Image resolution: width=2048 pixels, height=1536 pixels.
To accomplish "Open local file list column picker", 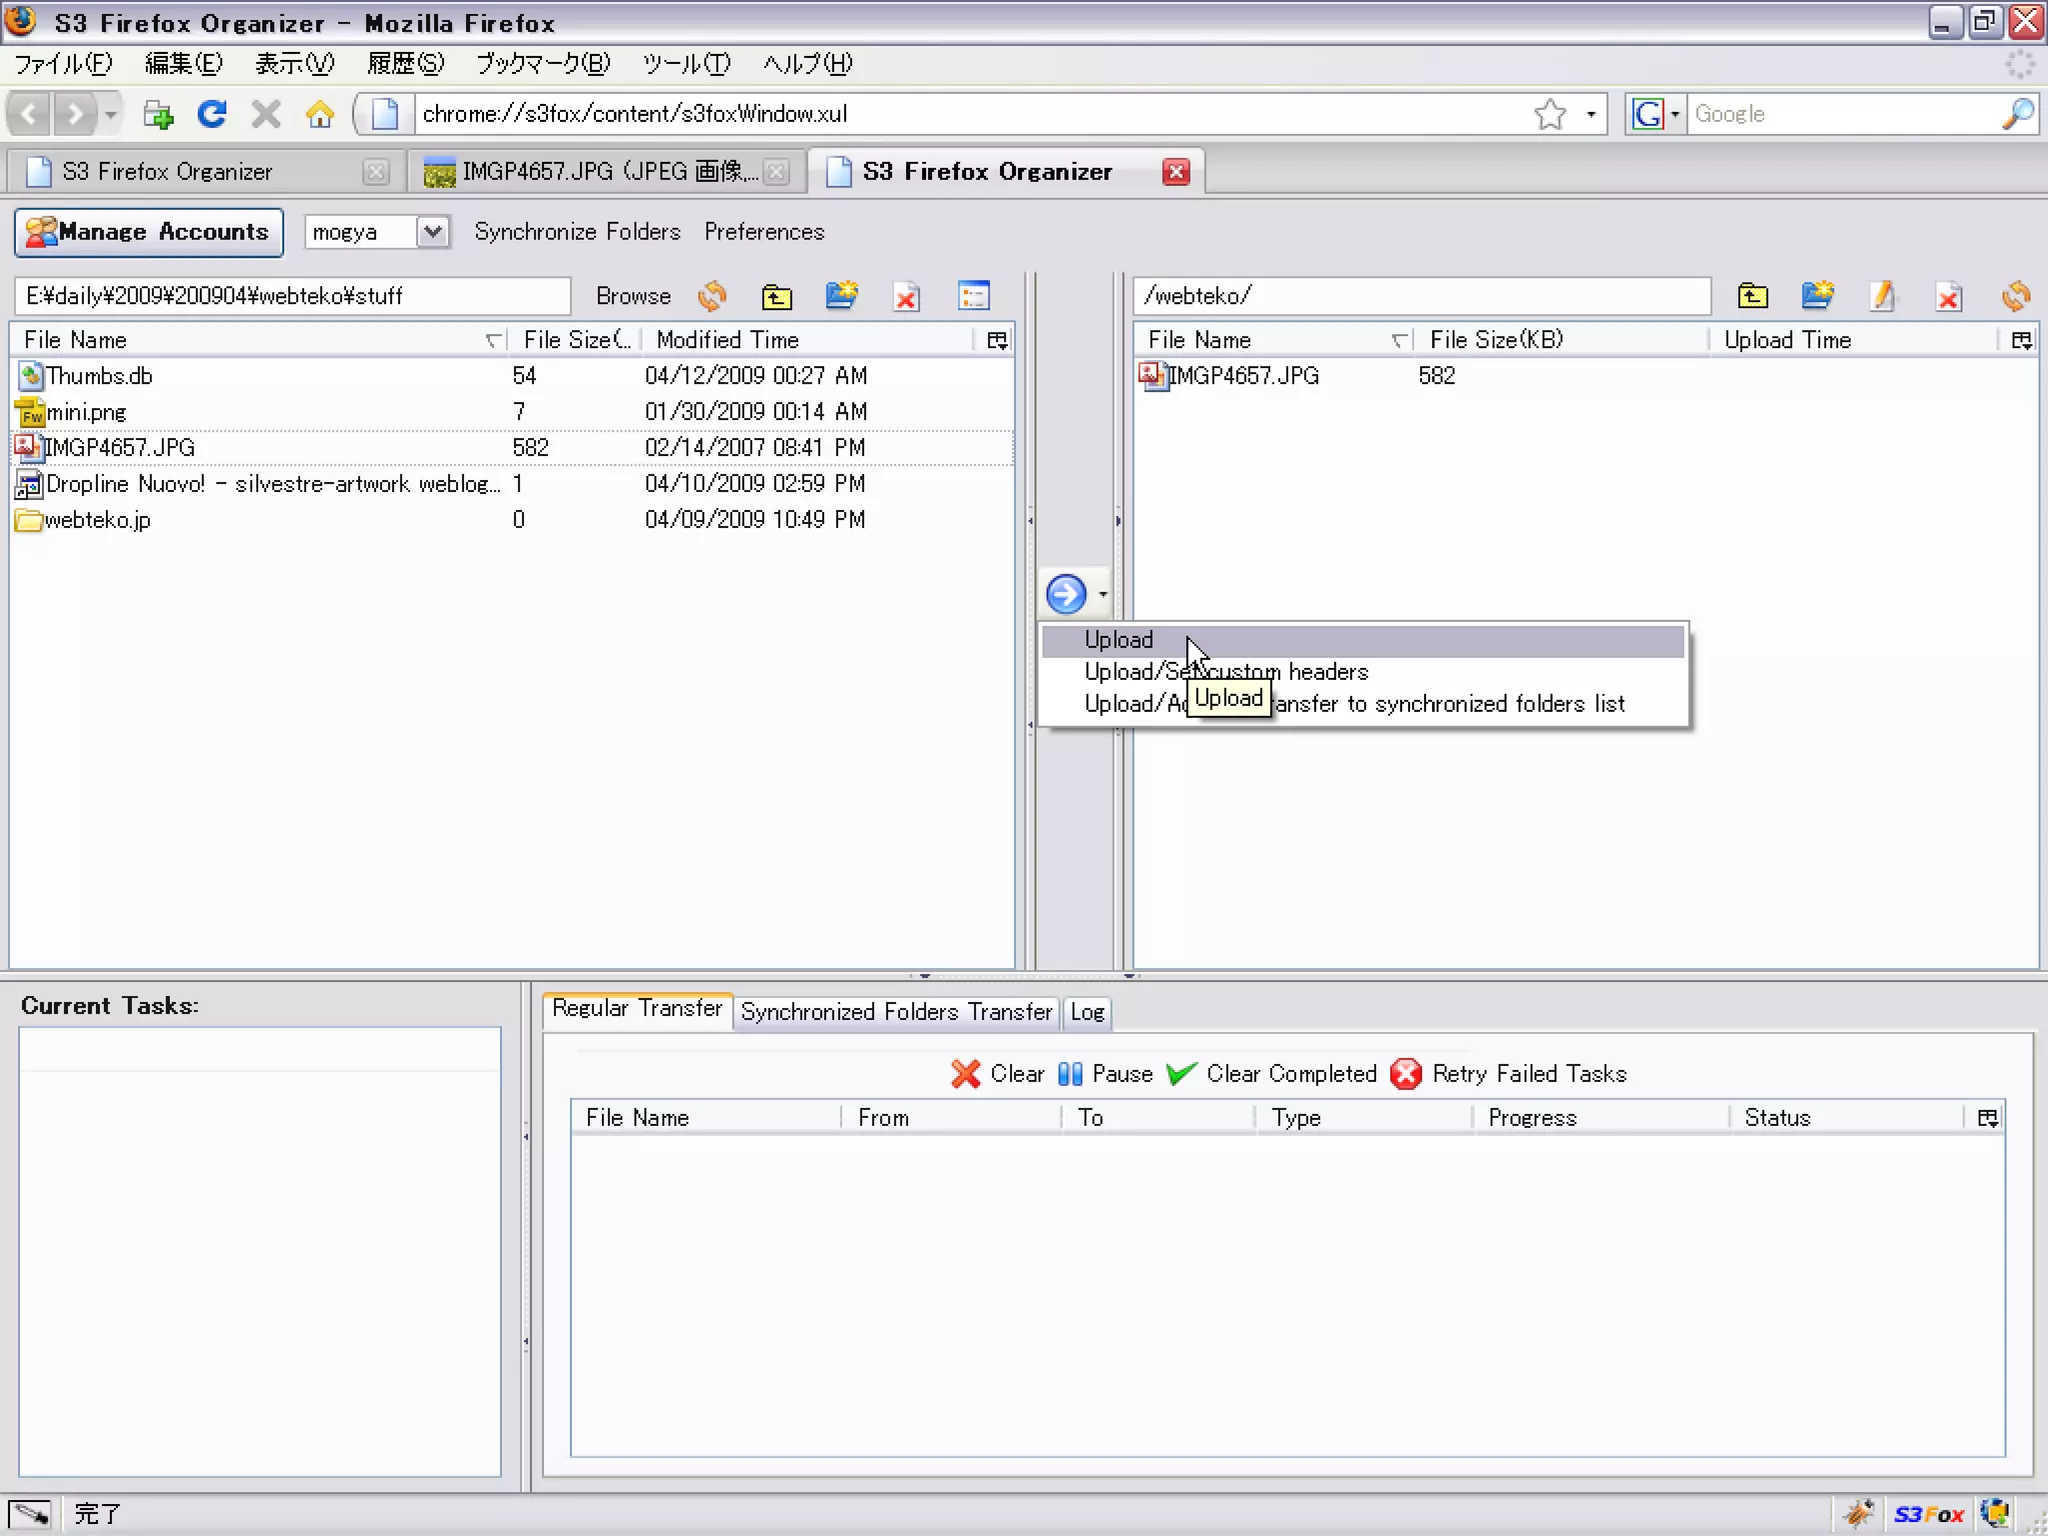I will click(x=997, y=340).
